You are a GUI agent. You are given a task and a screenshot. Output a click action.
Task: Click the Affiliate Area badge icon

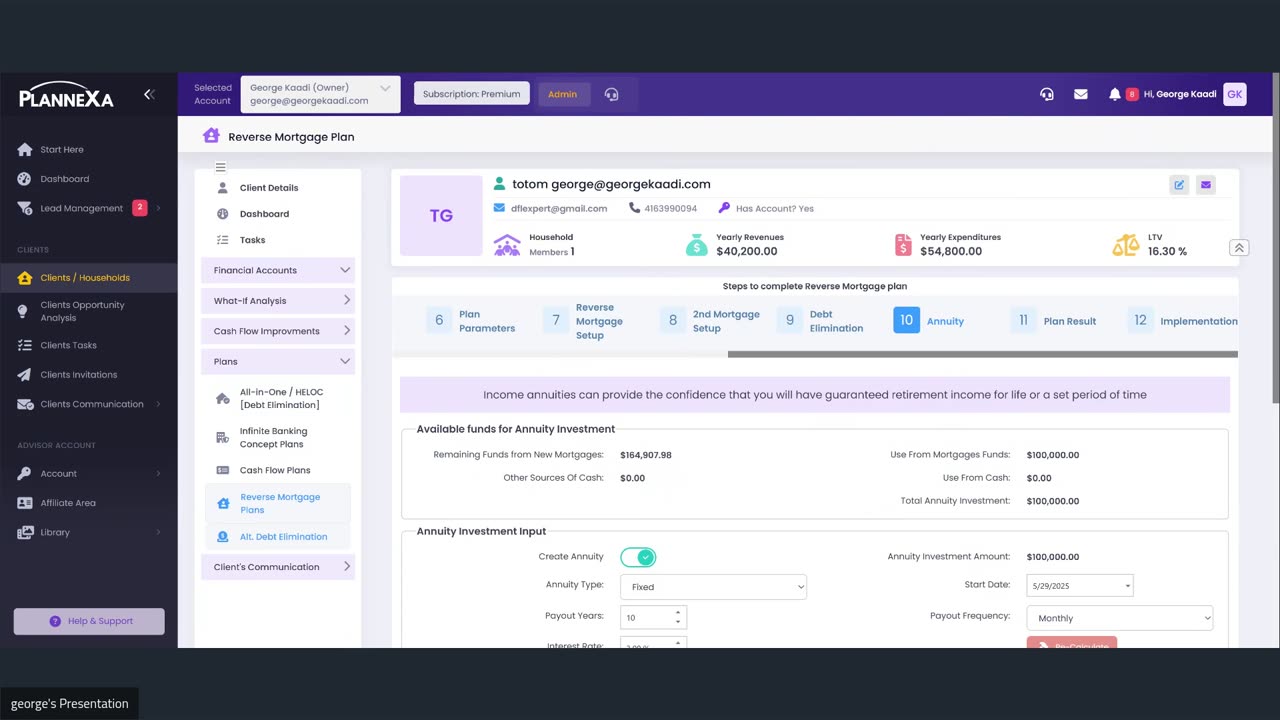(25, 503)
